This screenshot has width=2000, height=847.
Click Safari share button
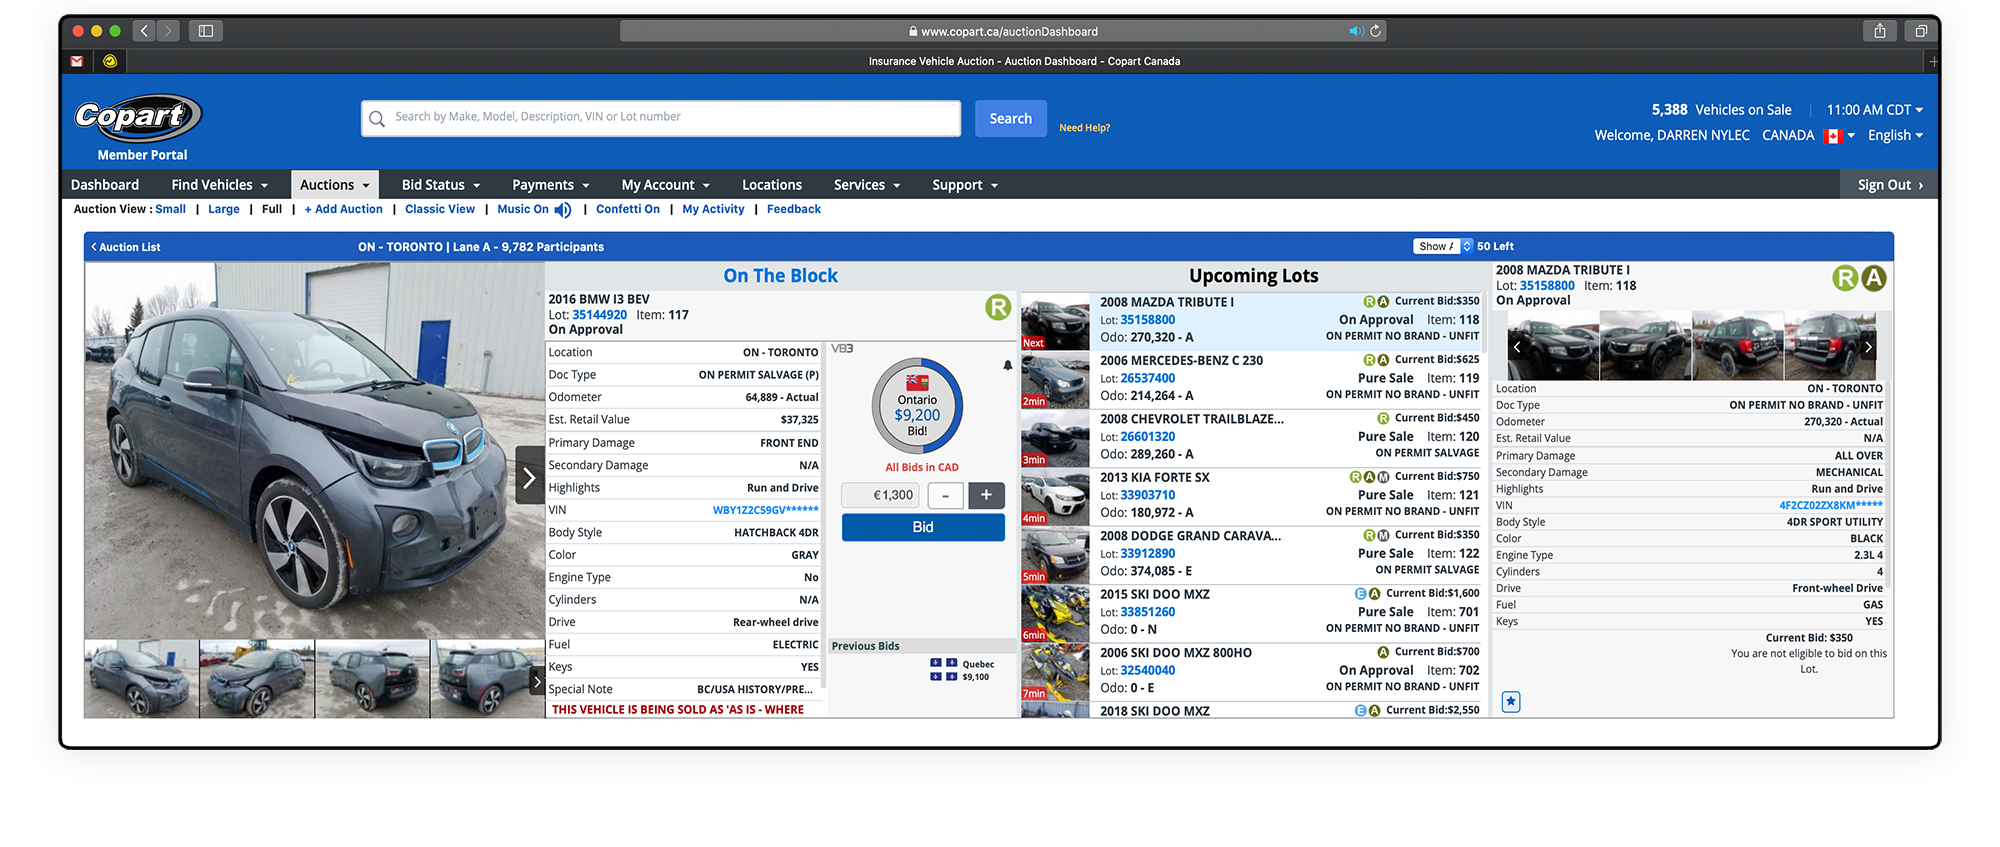tap(1880, 31)
